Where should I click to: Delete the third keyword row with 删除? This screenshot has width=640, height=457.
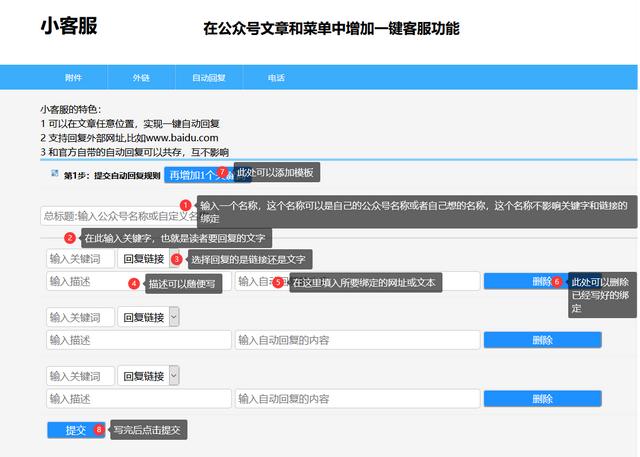click(542, 398)
